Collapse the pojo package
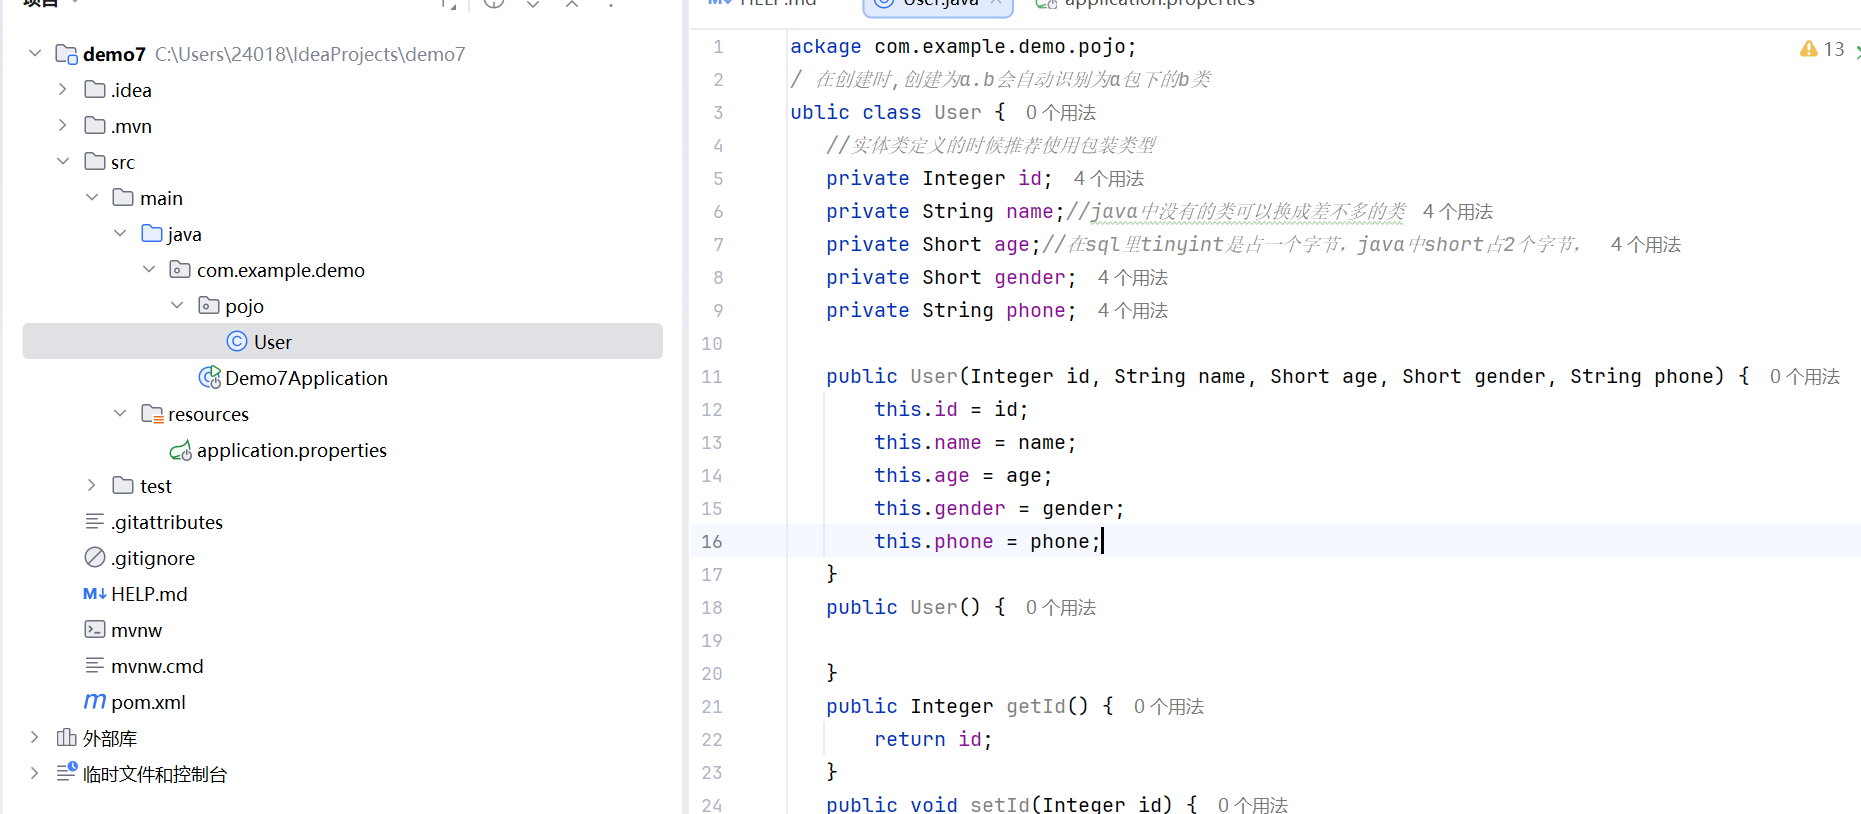 177,306
